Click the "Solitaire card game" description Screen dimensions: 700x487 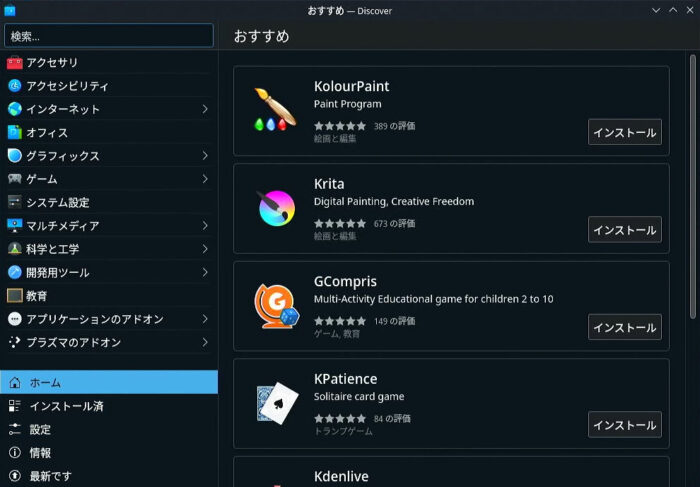point(359,397)
